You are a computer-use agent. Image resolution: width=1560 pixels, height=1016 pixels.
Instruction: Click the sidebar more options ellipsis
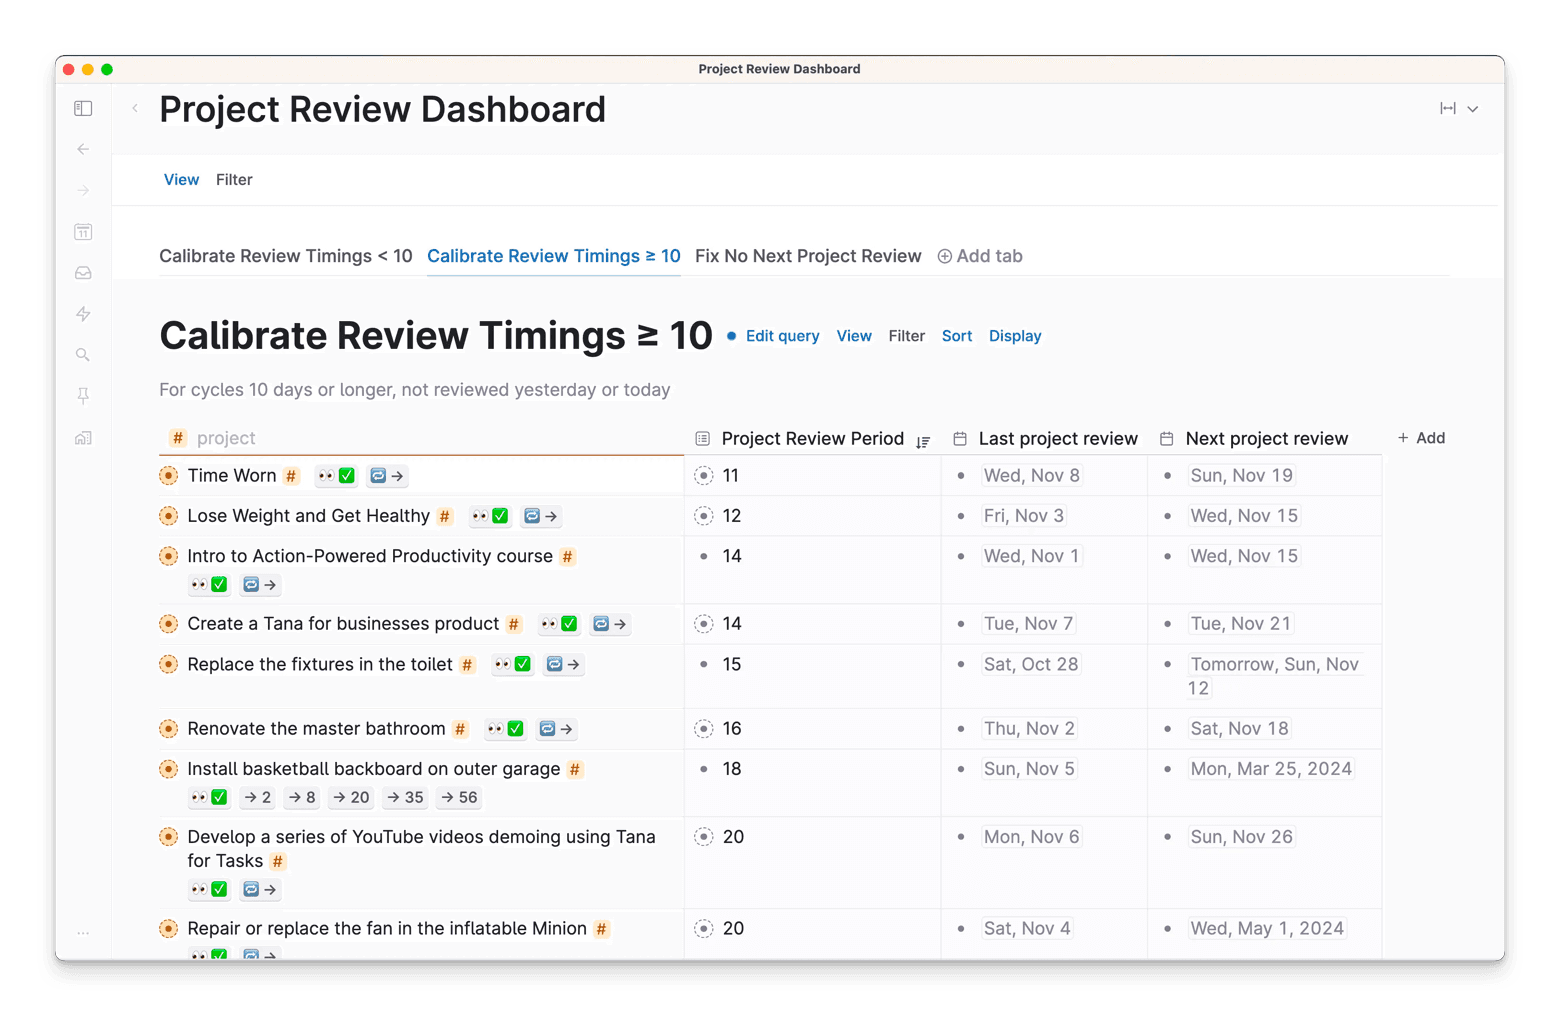[x=83, y=933]
